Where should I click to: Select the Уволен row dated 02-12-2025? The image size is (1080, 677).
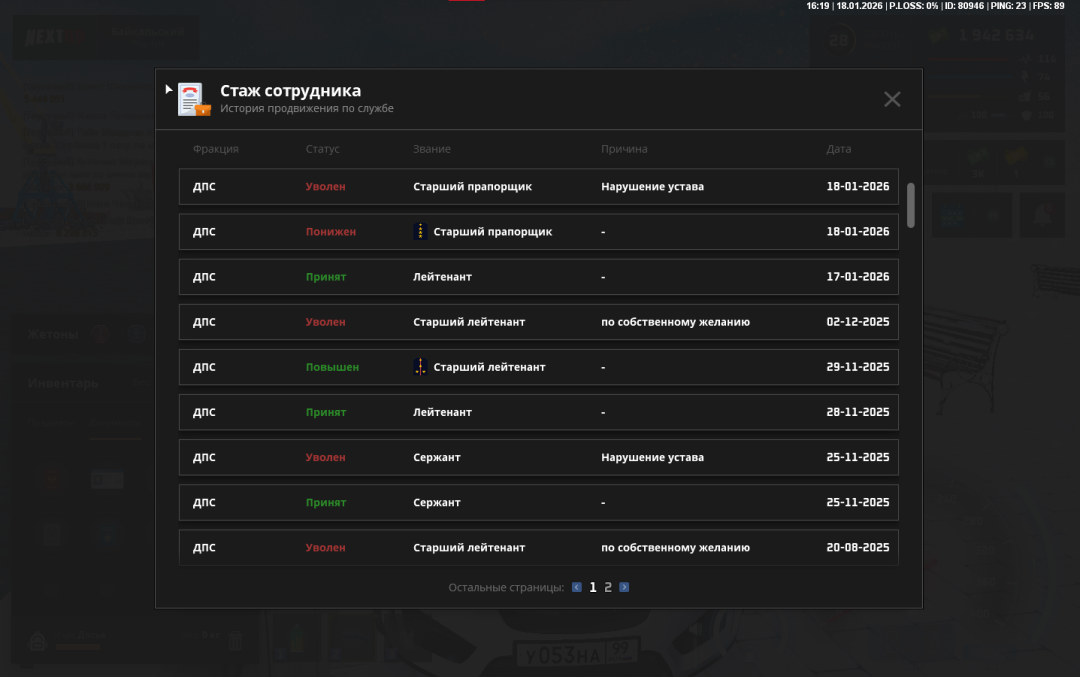538,322
